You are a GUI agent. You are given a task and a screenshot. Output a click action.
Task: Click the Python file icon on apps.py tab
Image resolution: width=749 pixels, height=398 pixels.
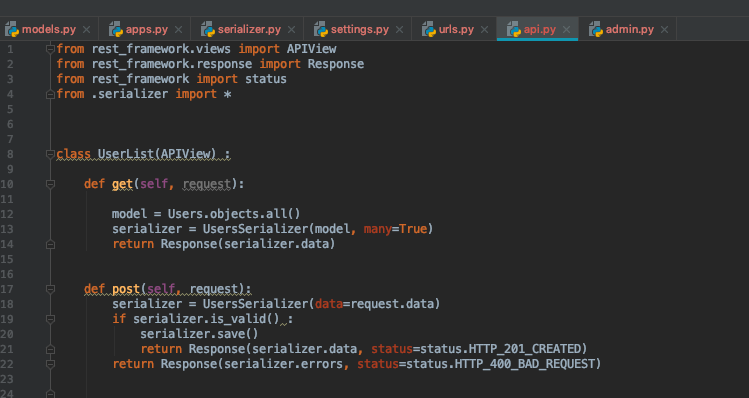click(x=116, y=29)
